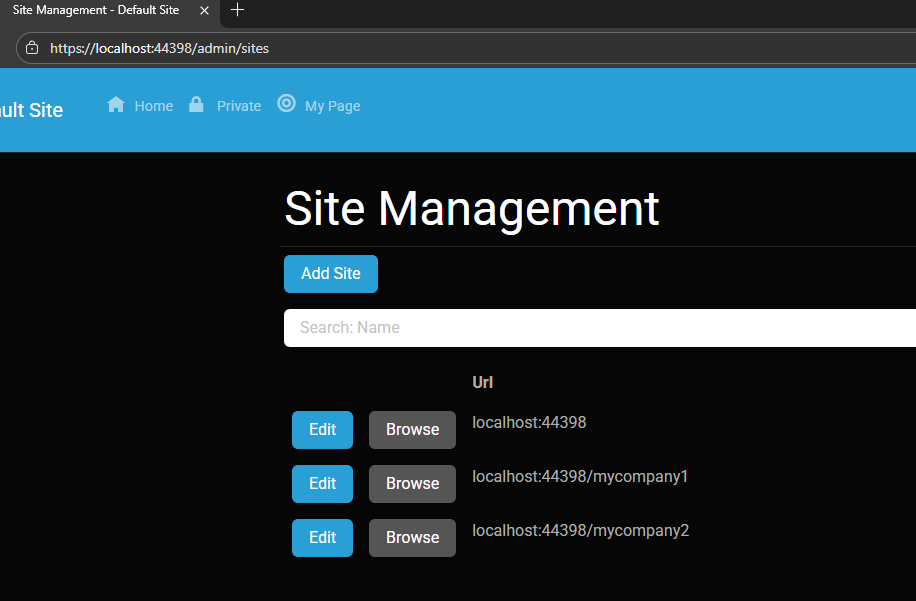Edit the mycompany2 site

(322, 538)
